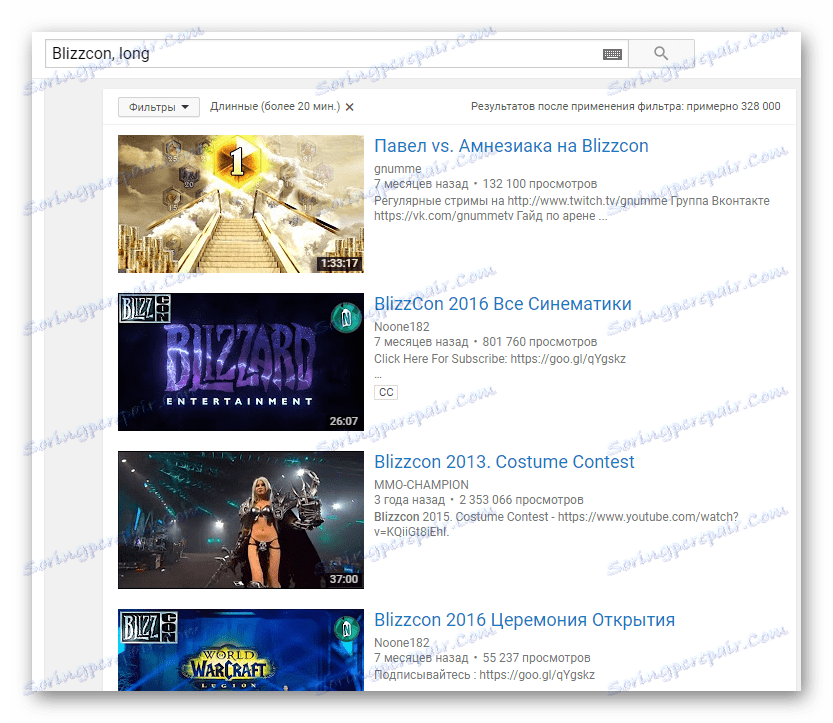This screenshot has width=833, height=723.
Task: Click description 'Blizzcon 2015. Costume Contest' line
Action: coord(556,524)
